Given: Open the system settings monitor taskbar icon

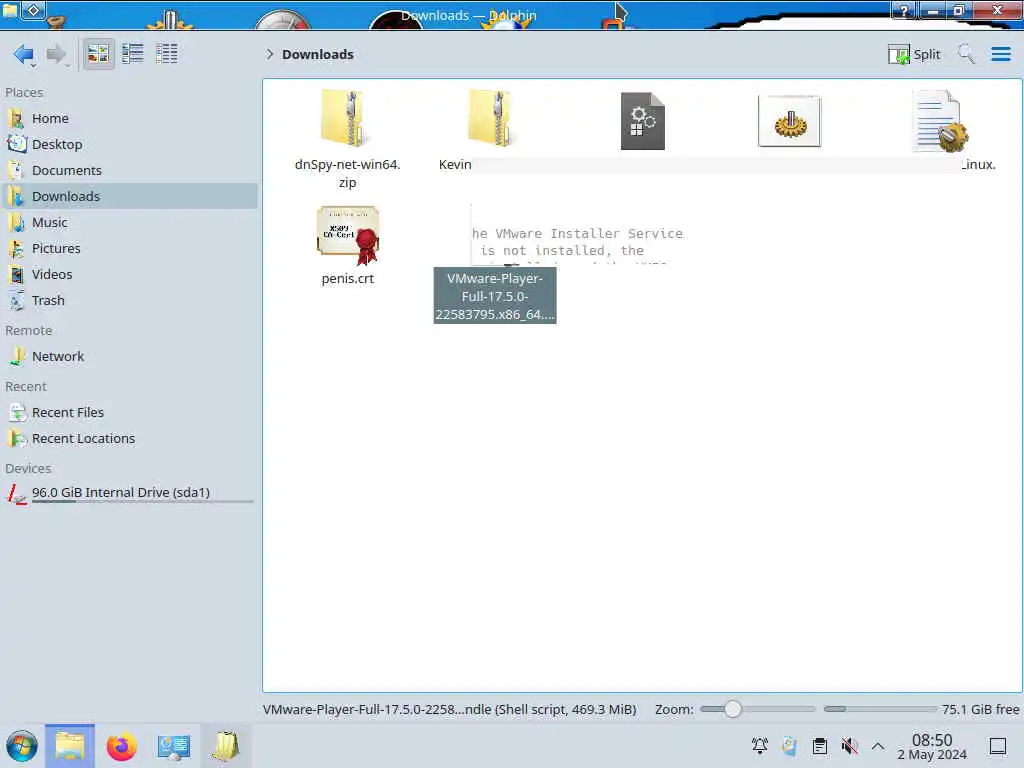Looking at the screenshot, I should coord(173,746).
